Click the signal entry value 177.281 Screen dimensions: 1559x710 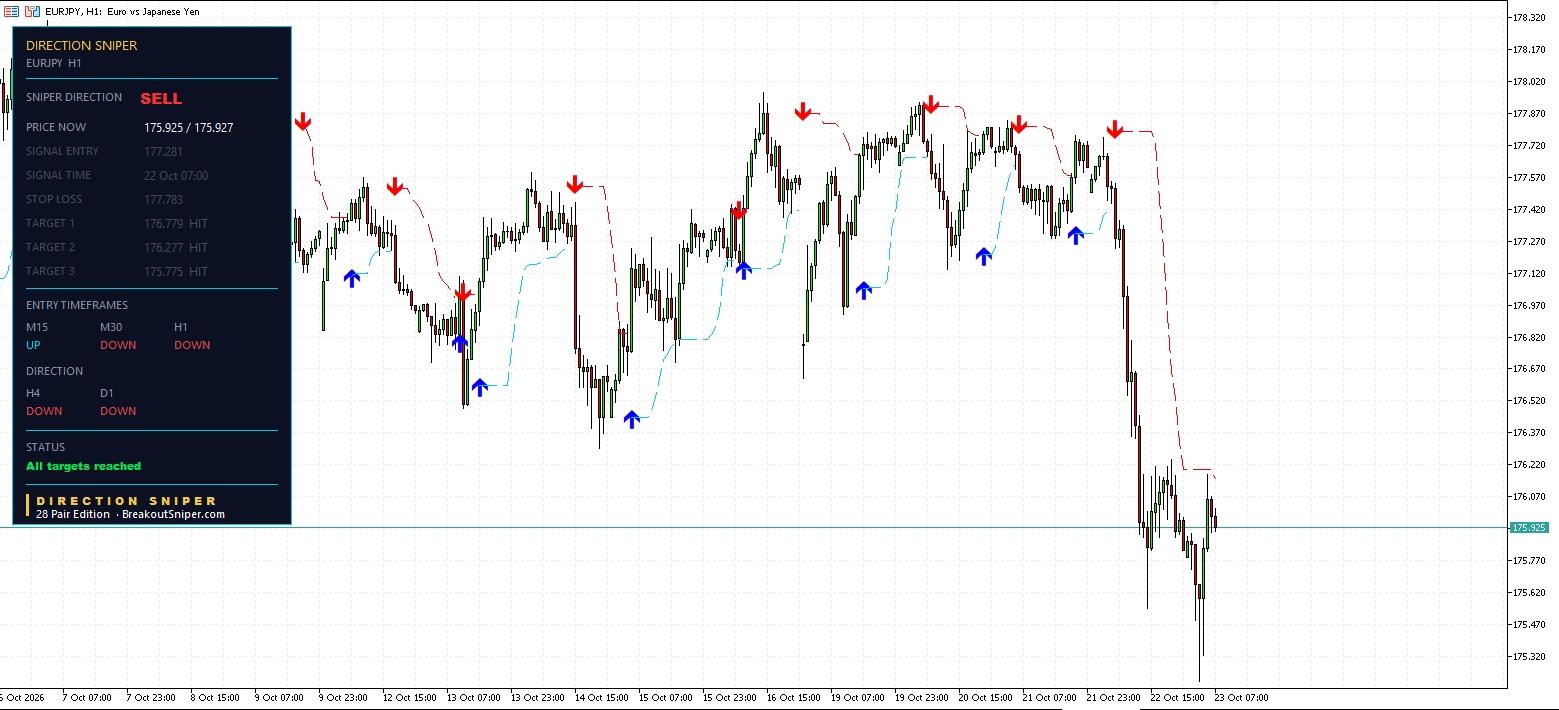(163, 152)
